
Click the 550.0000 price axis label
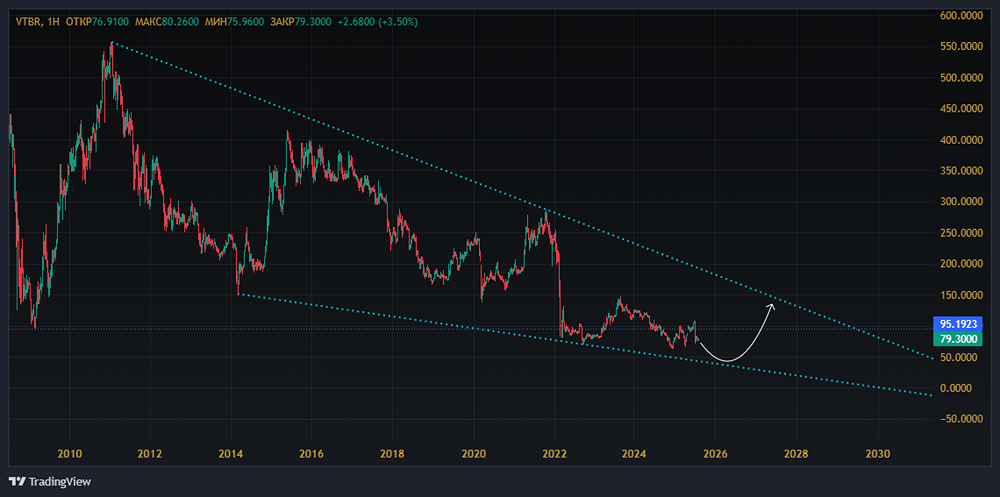pyautogui.click(x=960, y=47)
